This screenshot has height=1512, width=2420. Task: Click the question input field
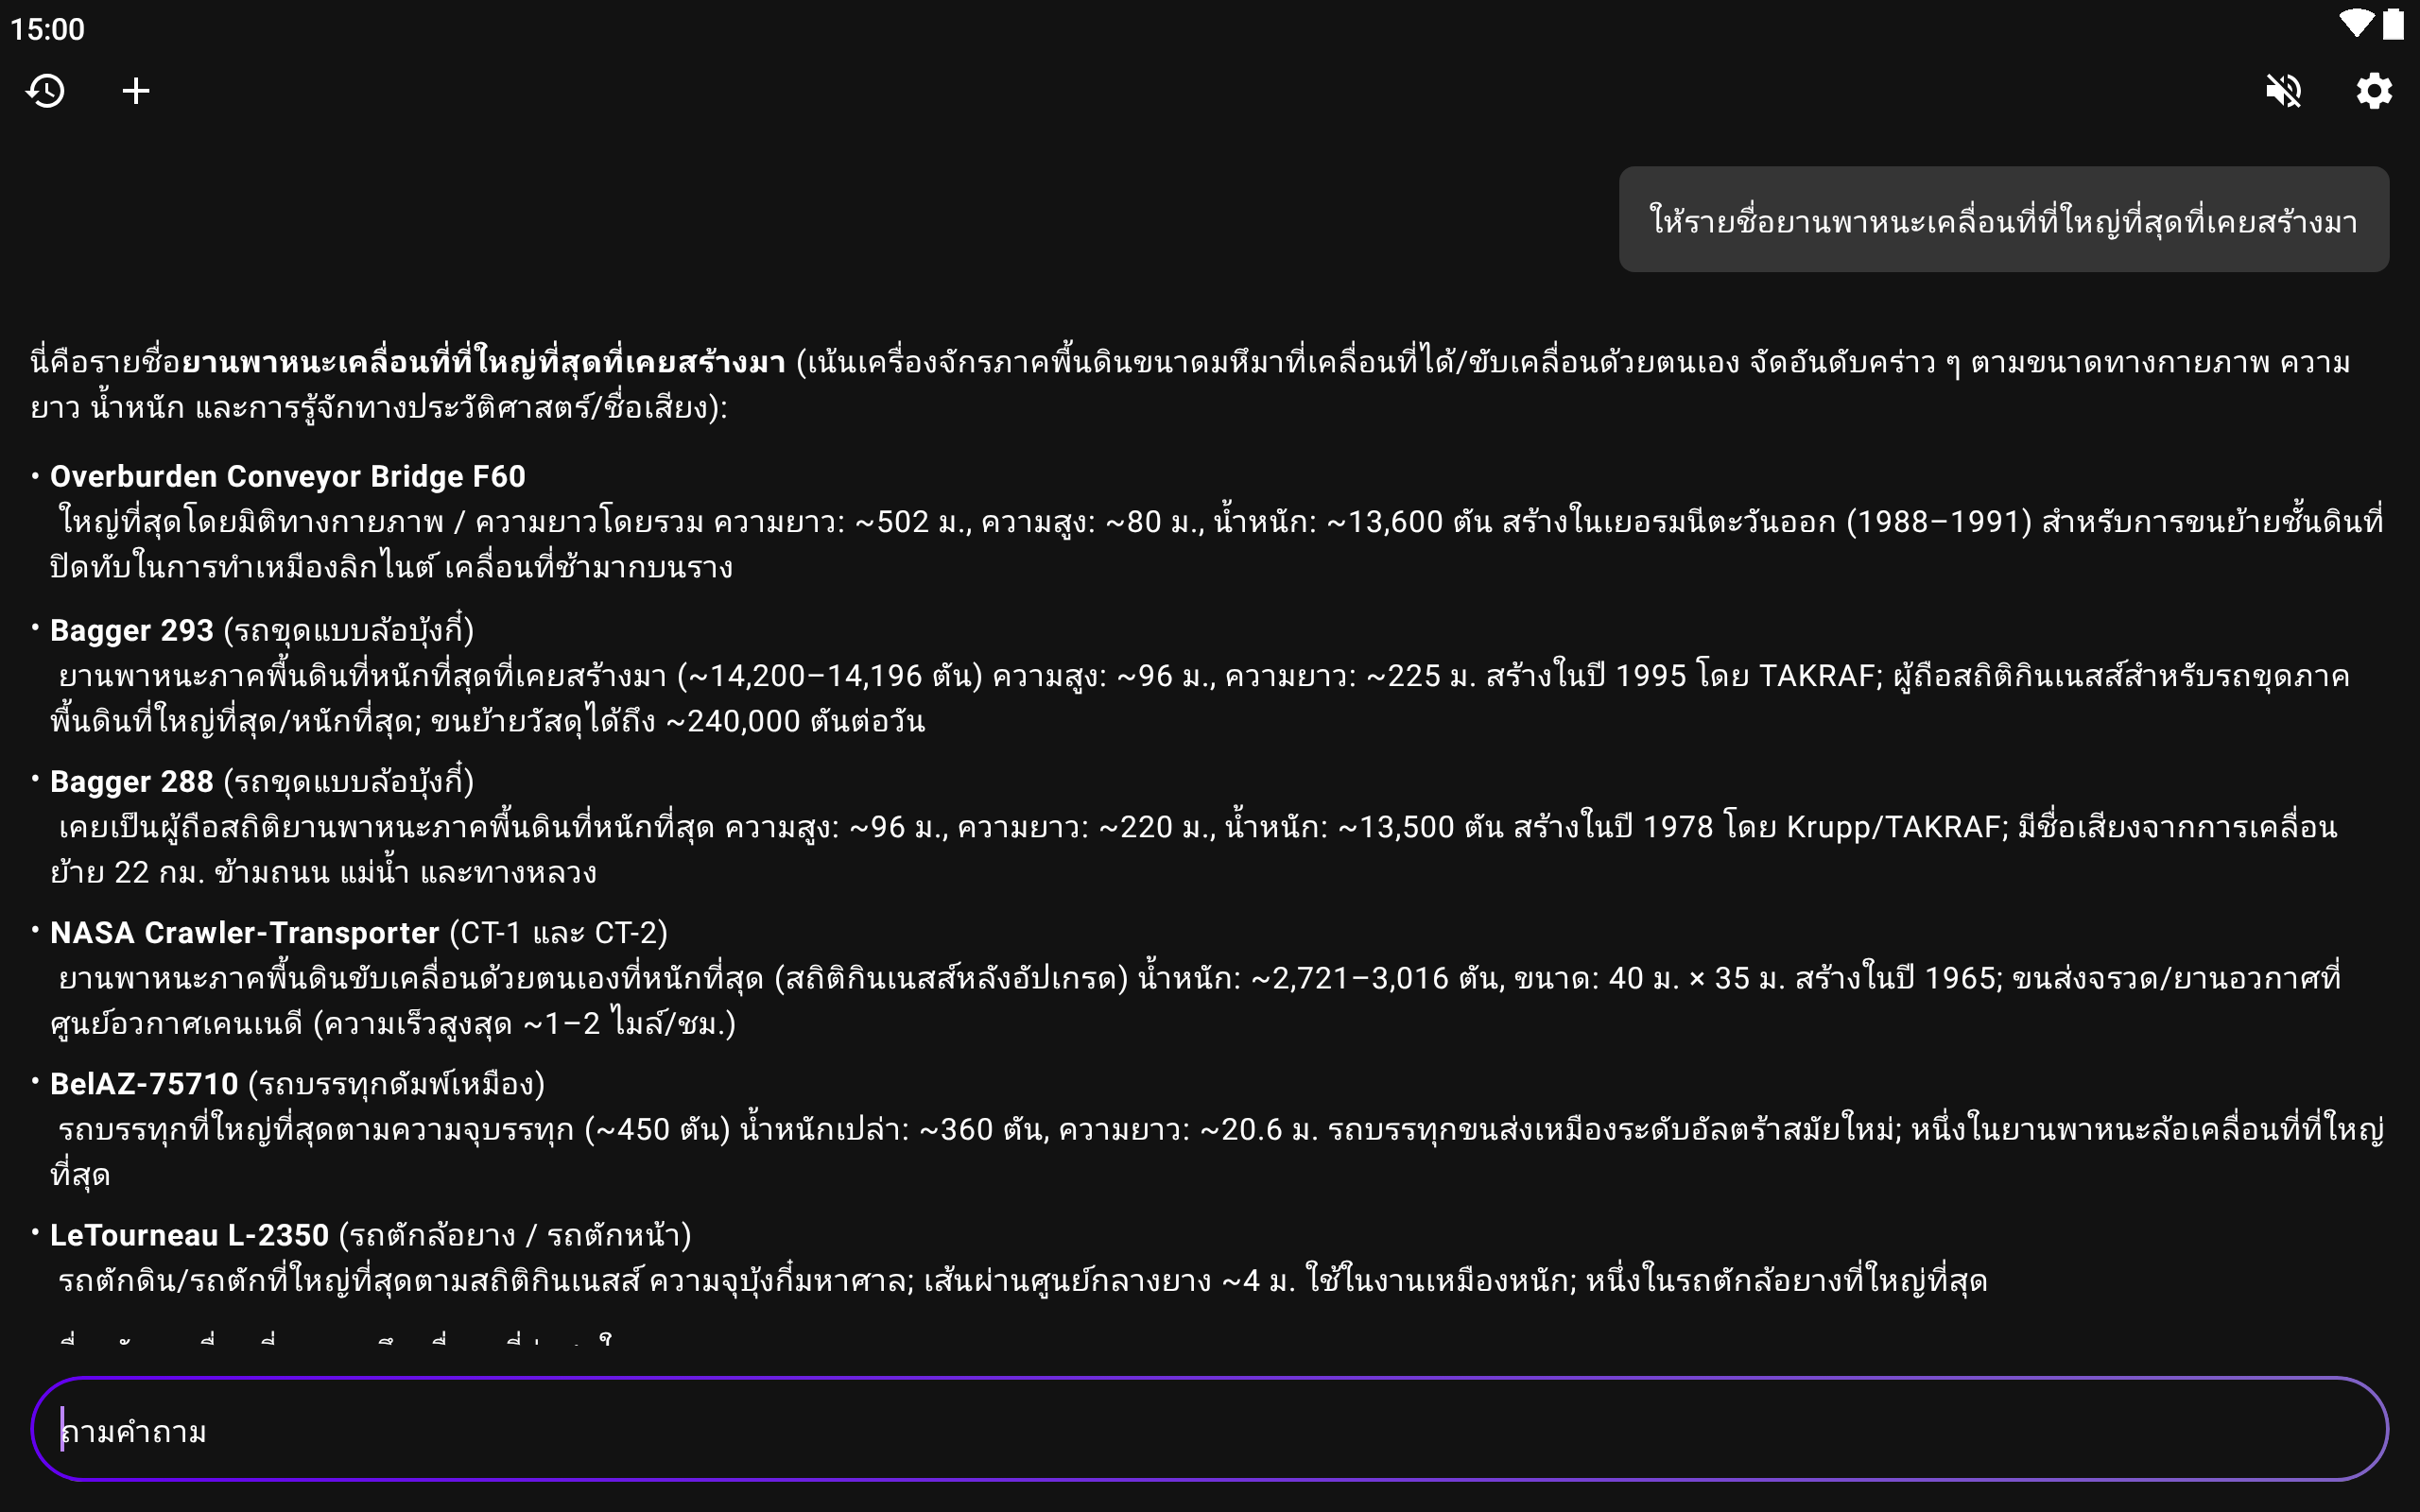coord(1210,1430)
